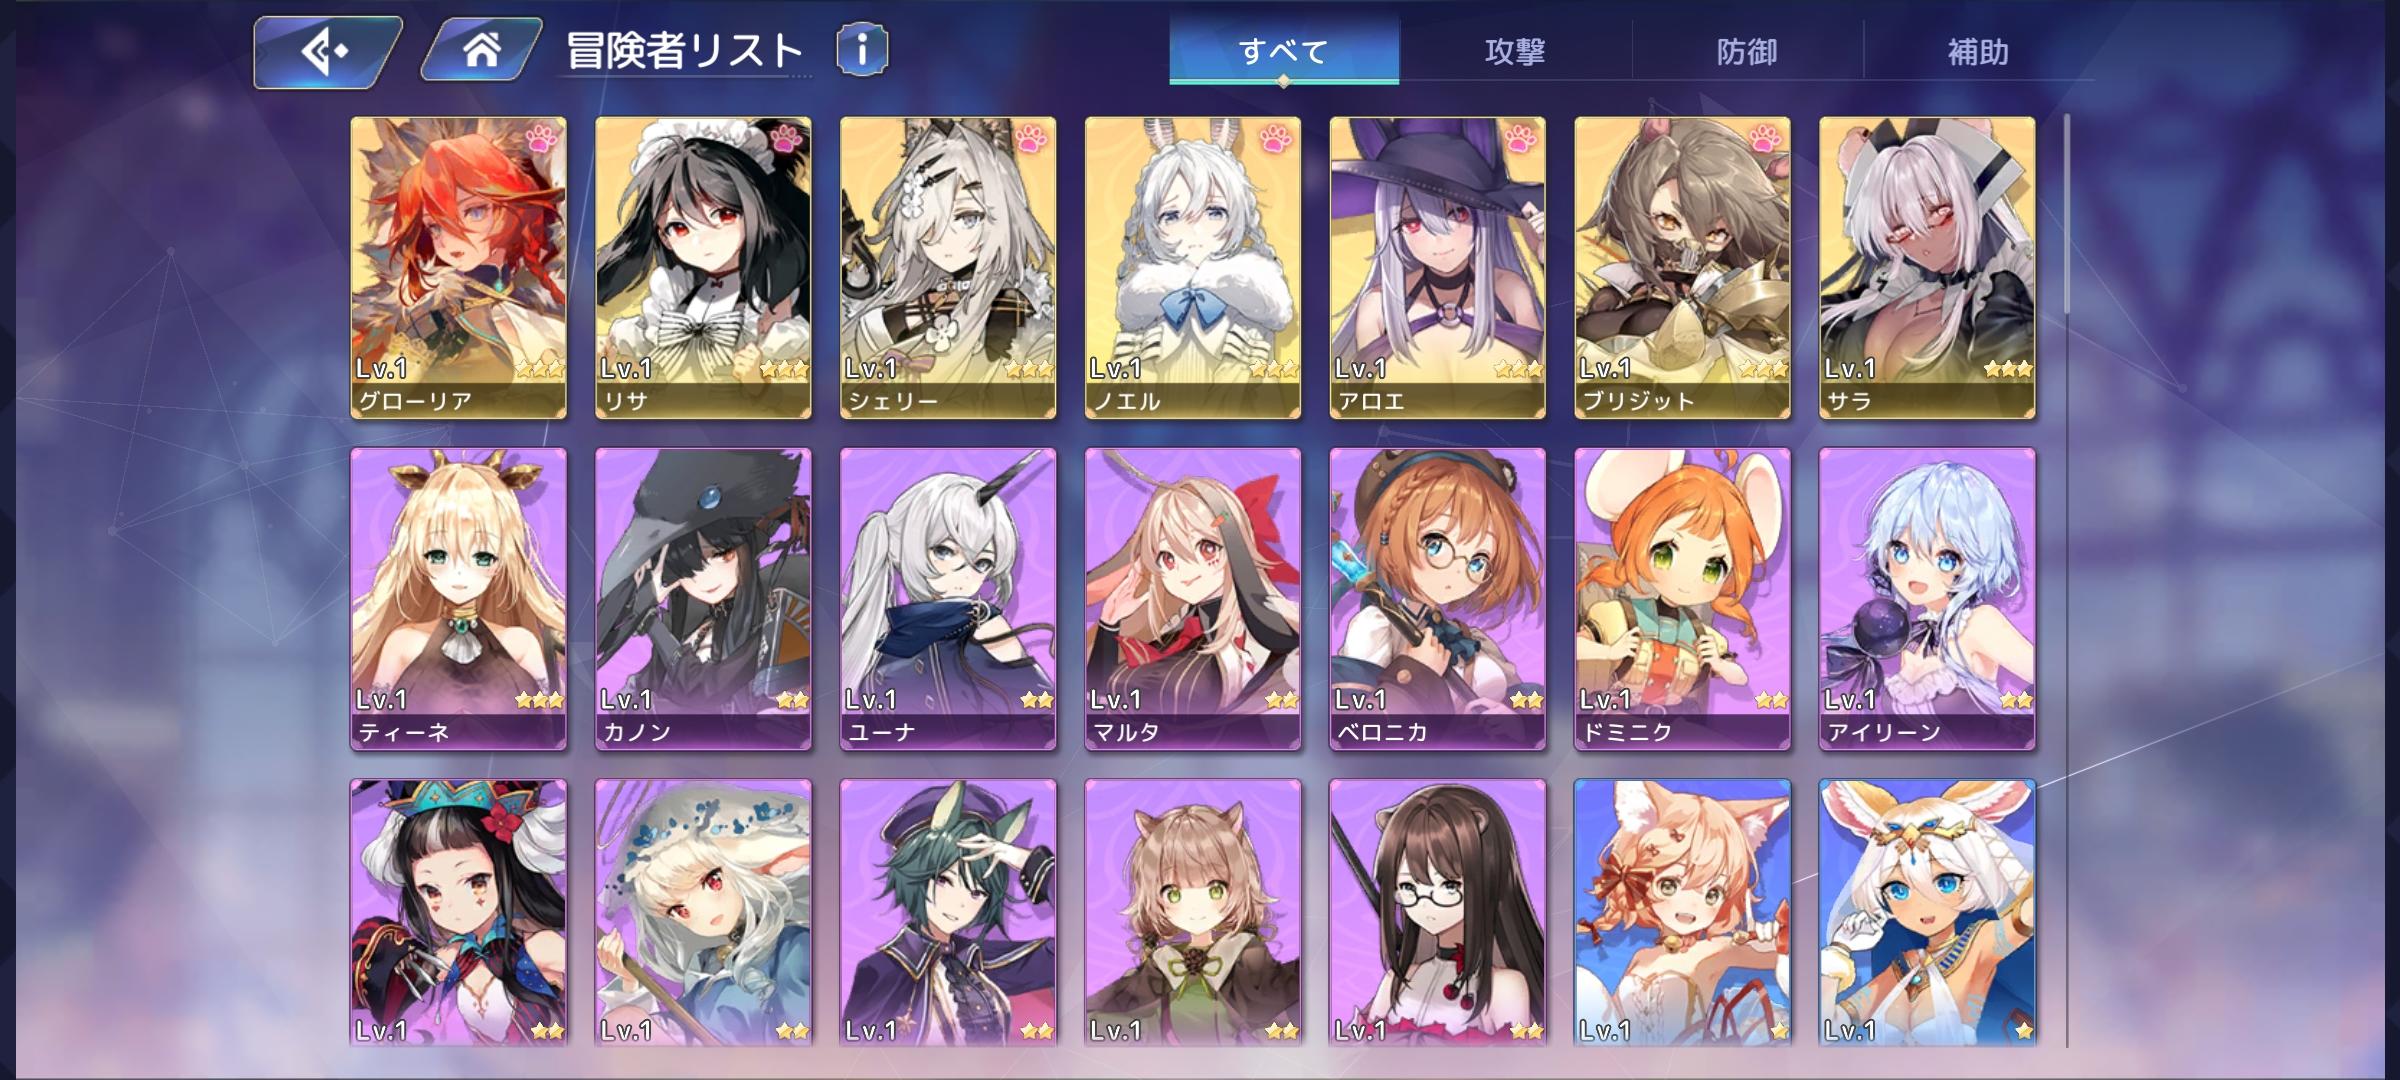Tap the paw icon on グローリア's card

pyautogui.click(x=541, y=138)
